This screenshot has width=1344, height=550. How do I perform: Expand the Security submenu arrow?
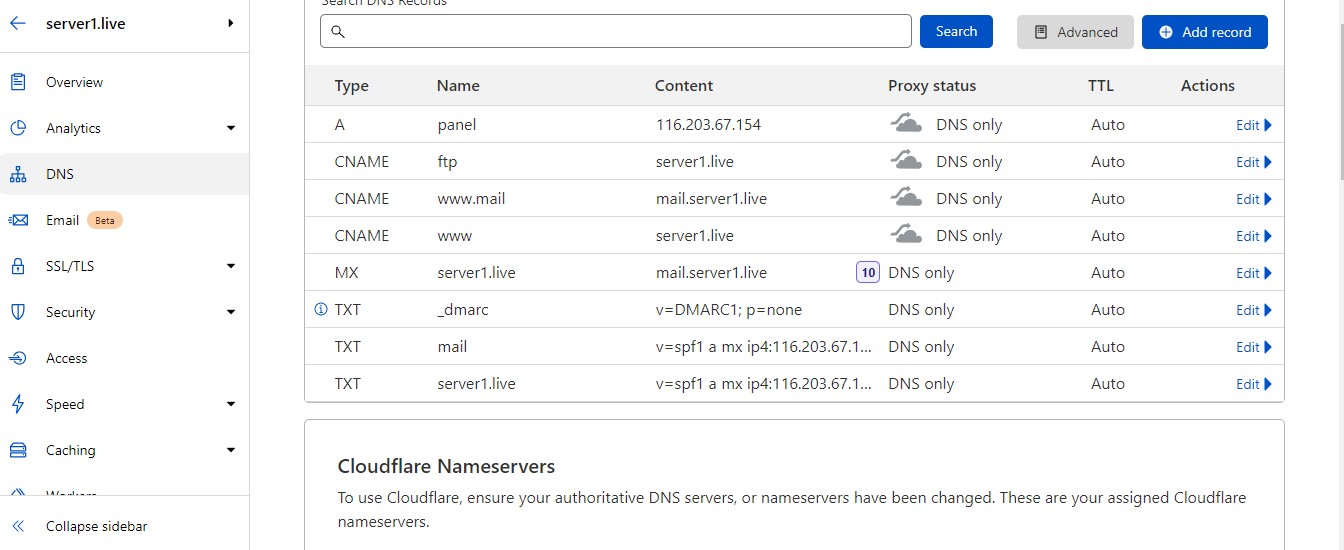point(231,312)
